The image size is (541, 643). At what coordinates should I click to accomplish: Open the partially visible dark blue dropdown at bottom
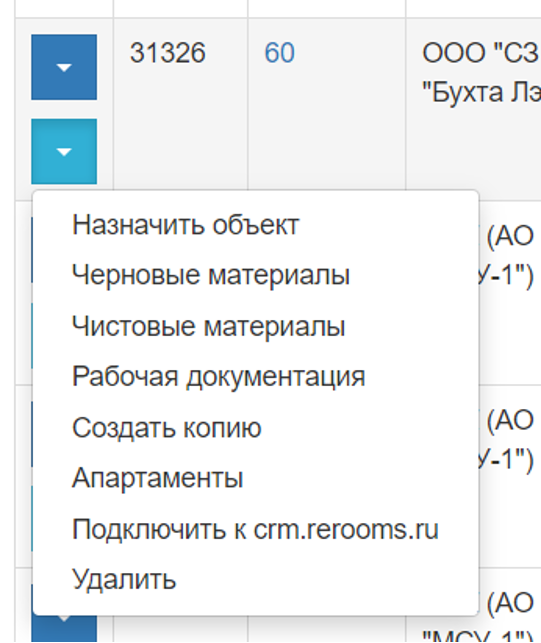click(64, 627)
